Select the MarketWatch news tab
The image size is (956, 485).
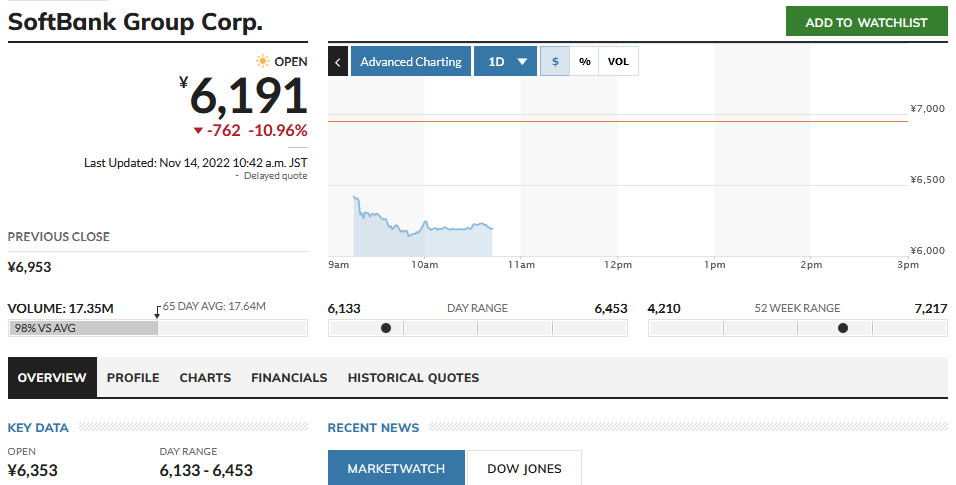[x=396, y=468]
